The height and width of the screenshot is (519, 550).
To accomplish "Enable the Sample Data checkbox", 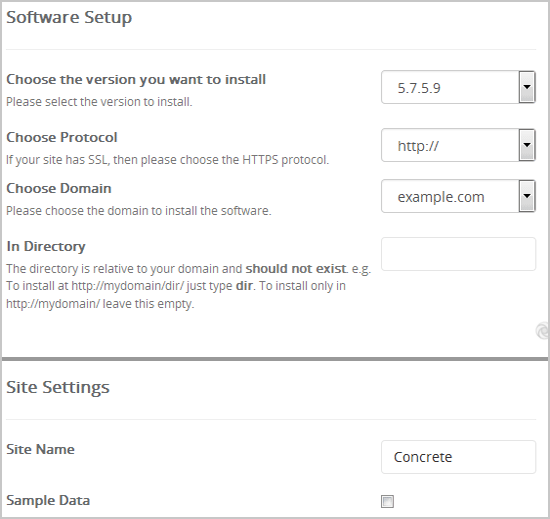I will pos(388,501).
